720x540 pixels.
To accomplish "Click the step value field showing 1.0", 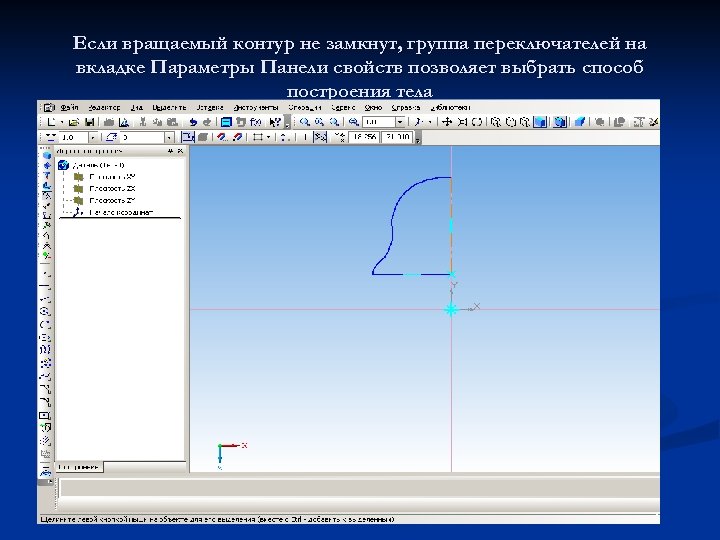I will (73, 137).
